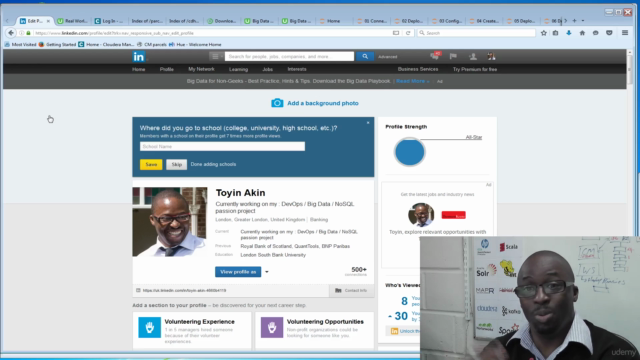Open the Getting Started bookmark

click(x=57, y=44)
